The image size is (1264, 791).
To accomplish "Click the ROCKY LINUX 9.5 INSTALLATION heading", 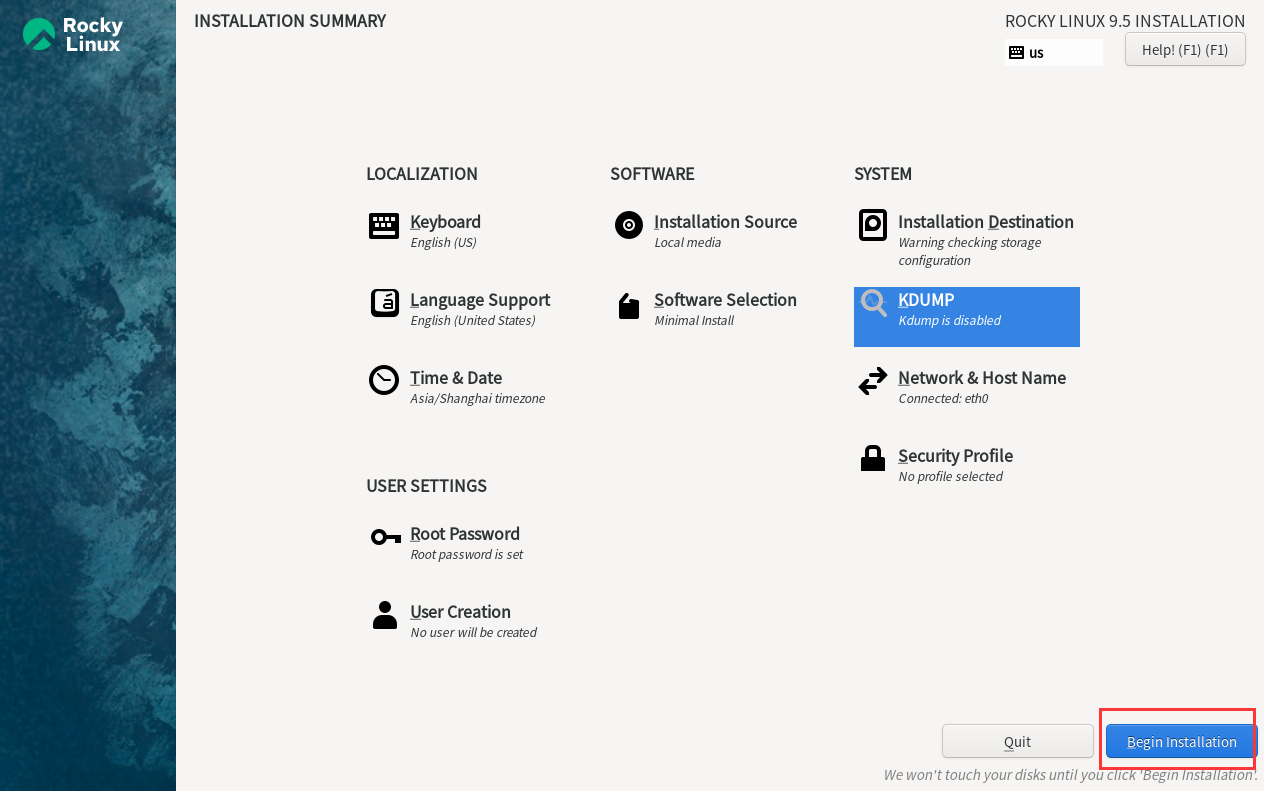I will pos(1125,21).
